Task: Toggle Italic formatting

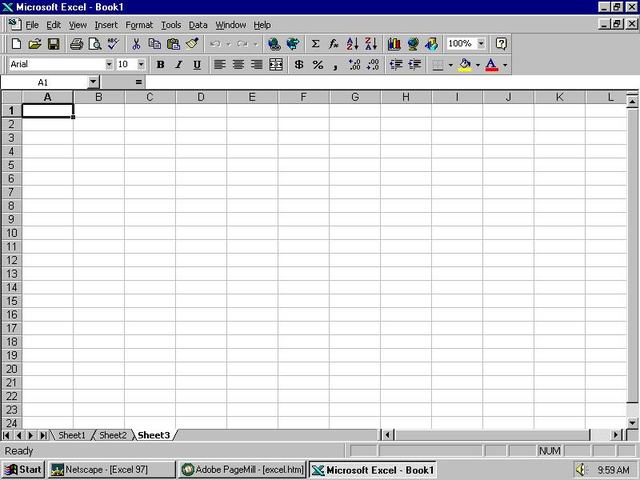Action: tap(179, 64)
